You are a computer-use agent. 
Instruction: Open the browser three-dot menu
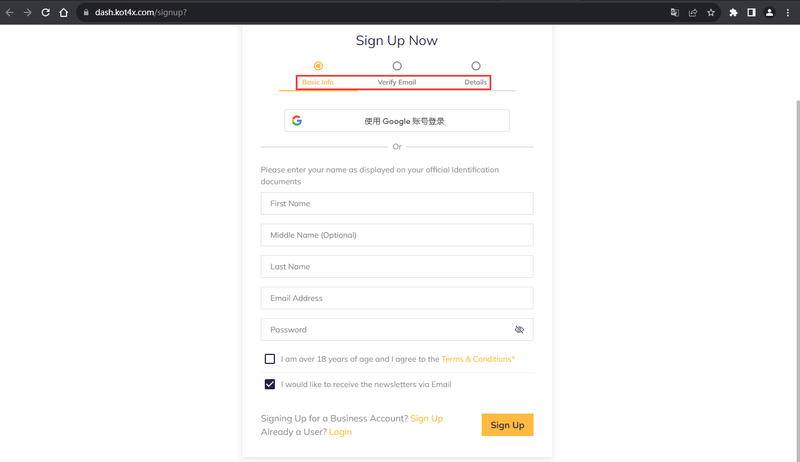point(787,13)
